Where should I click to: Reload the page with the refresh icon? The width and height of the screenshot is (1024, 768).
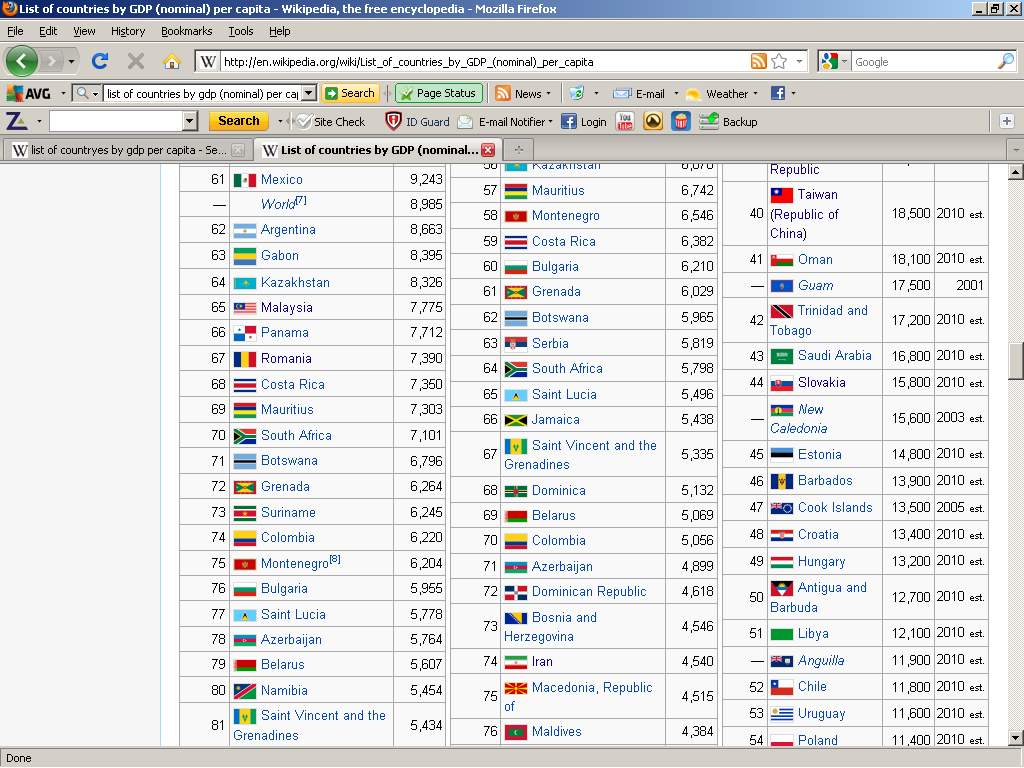tap(100, 61)
